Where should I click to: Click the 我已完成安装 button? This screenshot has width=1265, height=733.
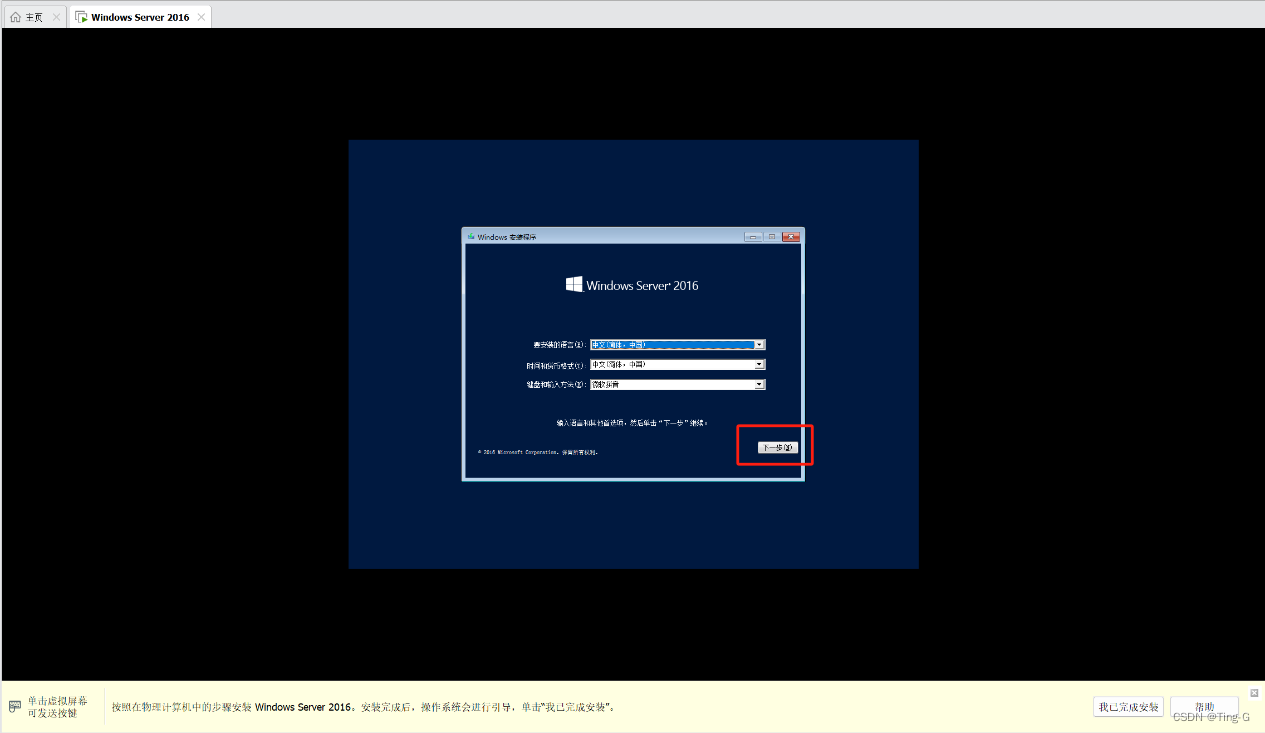click(1128, 707)
